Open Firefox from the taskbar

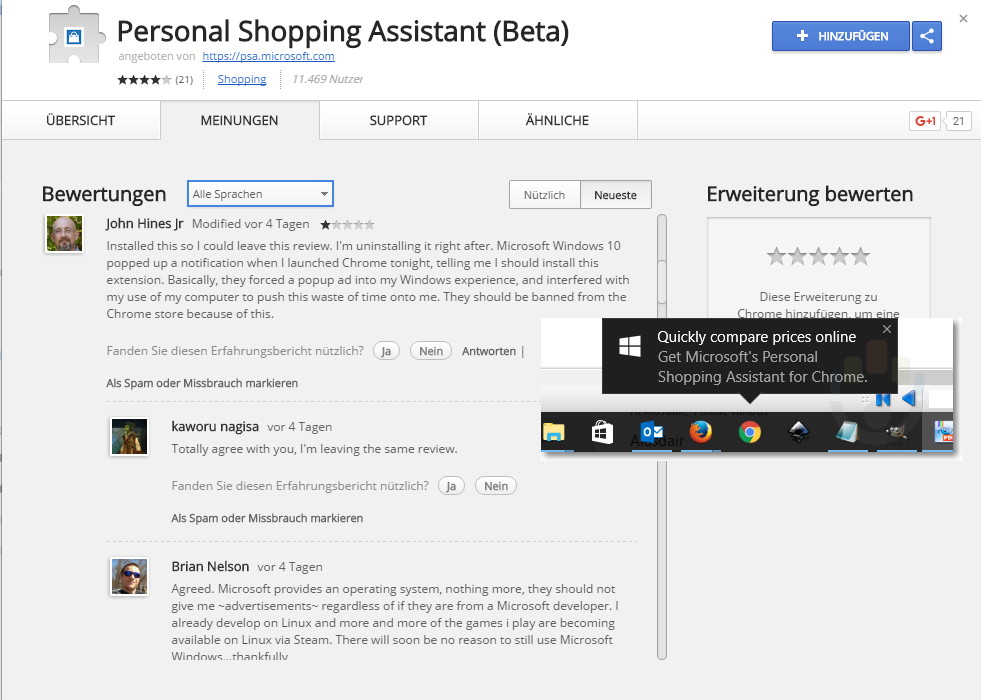701,432
